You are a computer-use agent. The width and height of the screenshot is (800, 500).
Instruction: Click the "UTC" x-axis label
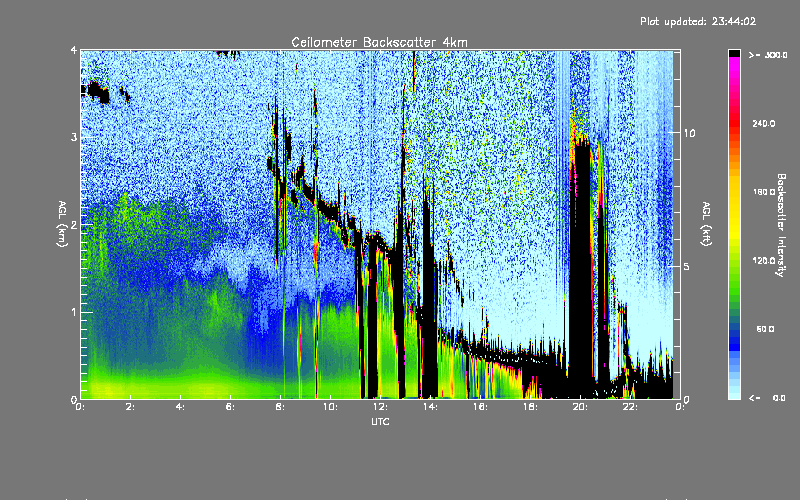(x=380, y=421)
